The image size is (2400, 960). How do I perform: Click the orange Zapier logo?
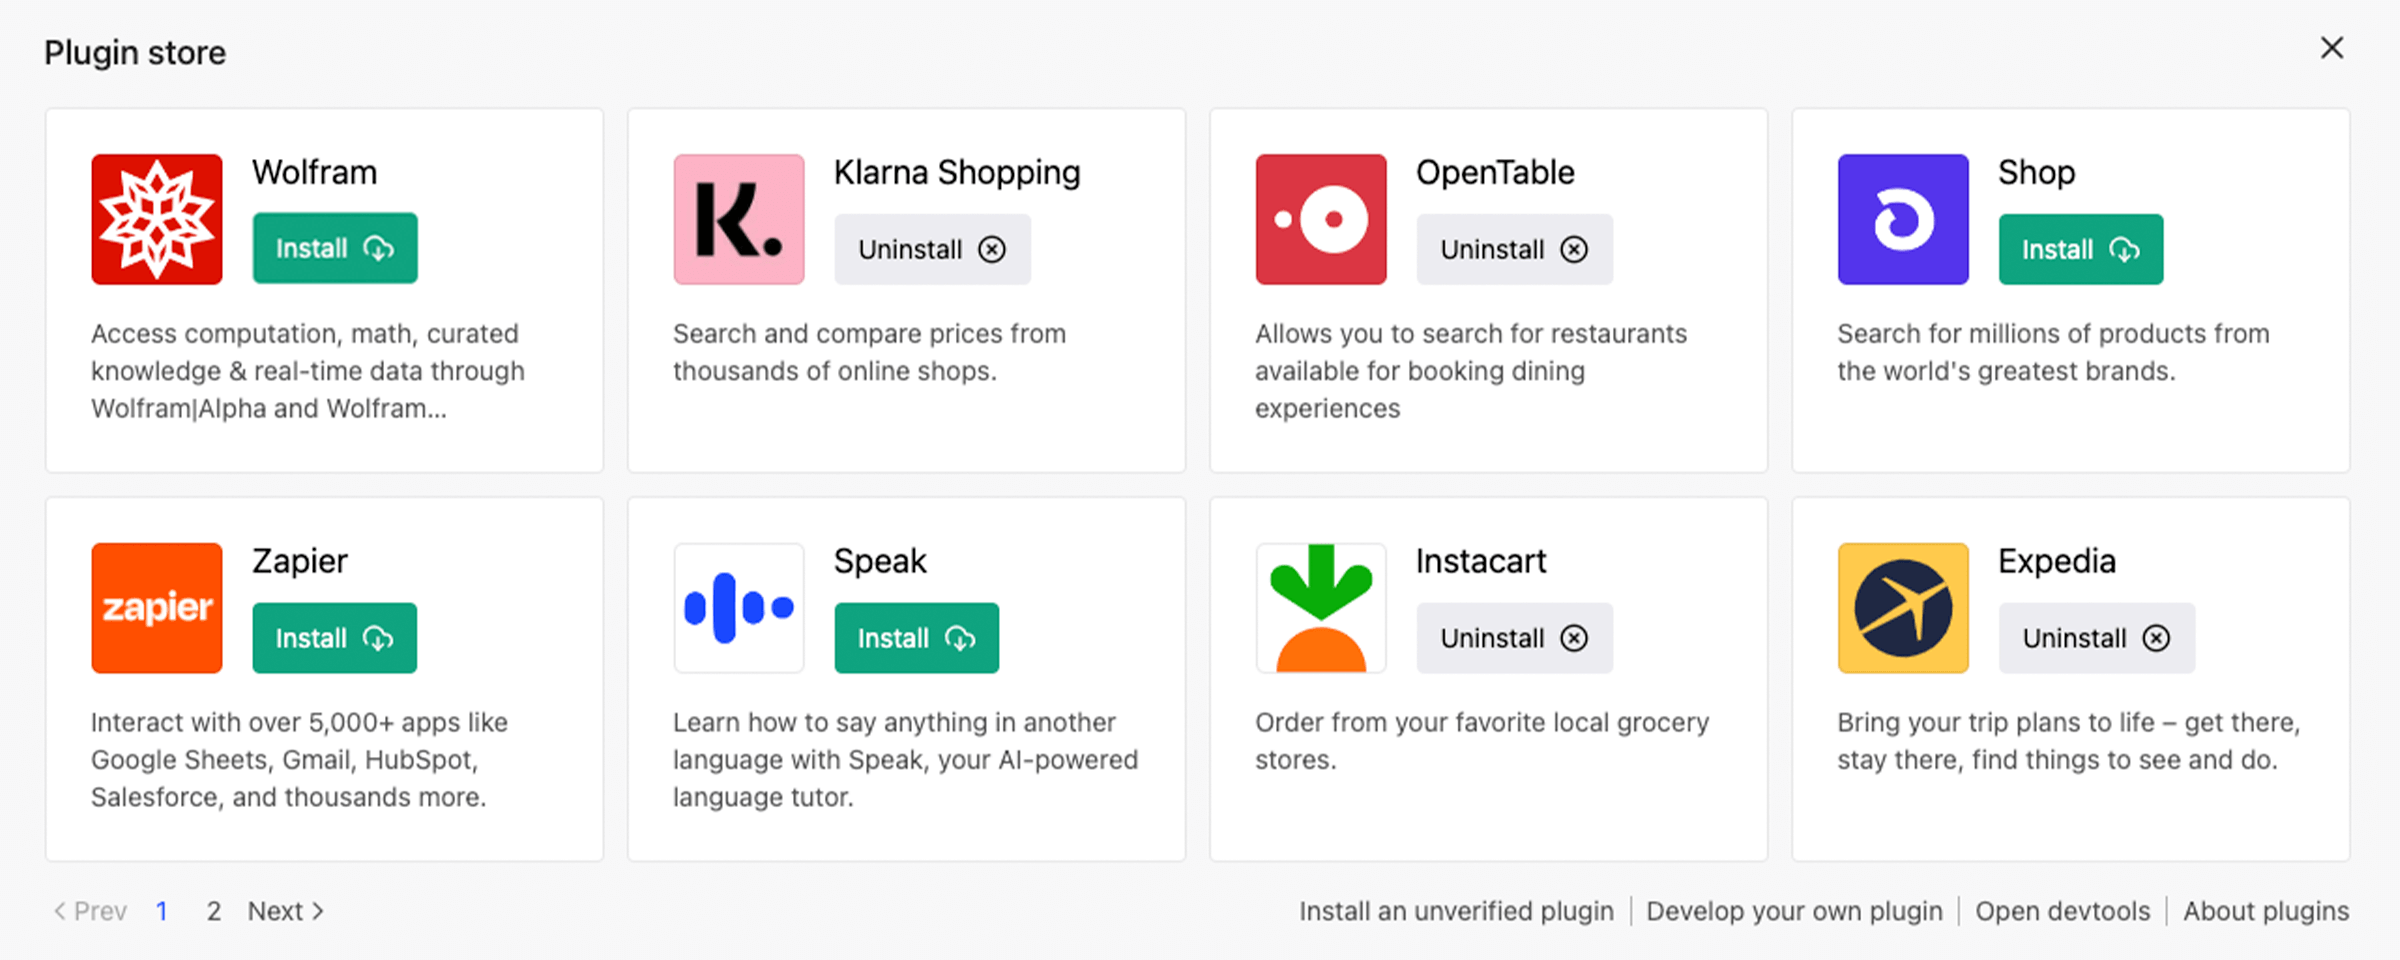tap(157, 608)
